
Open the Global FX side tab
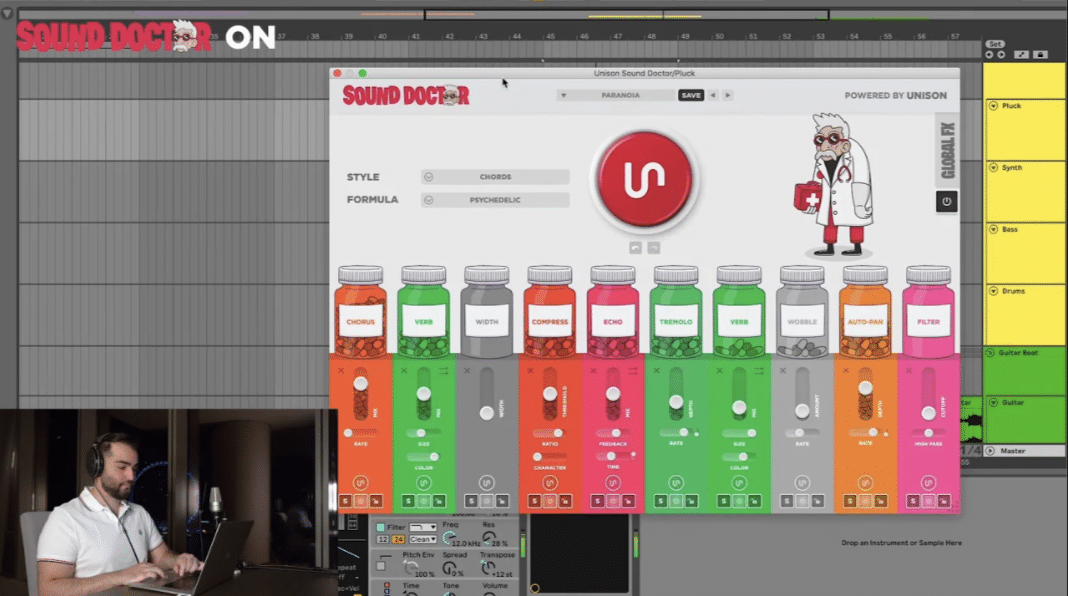(947, 151)
